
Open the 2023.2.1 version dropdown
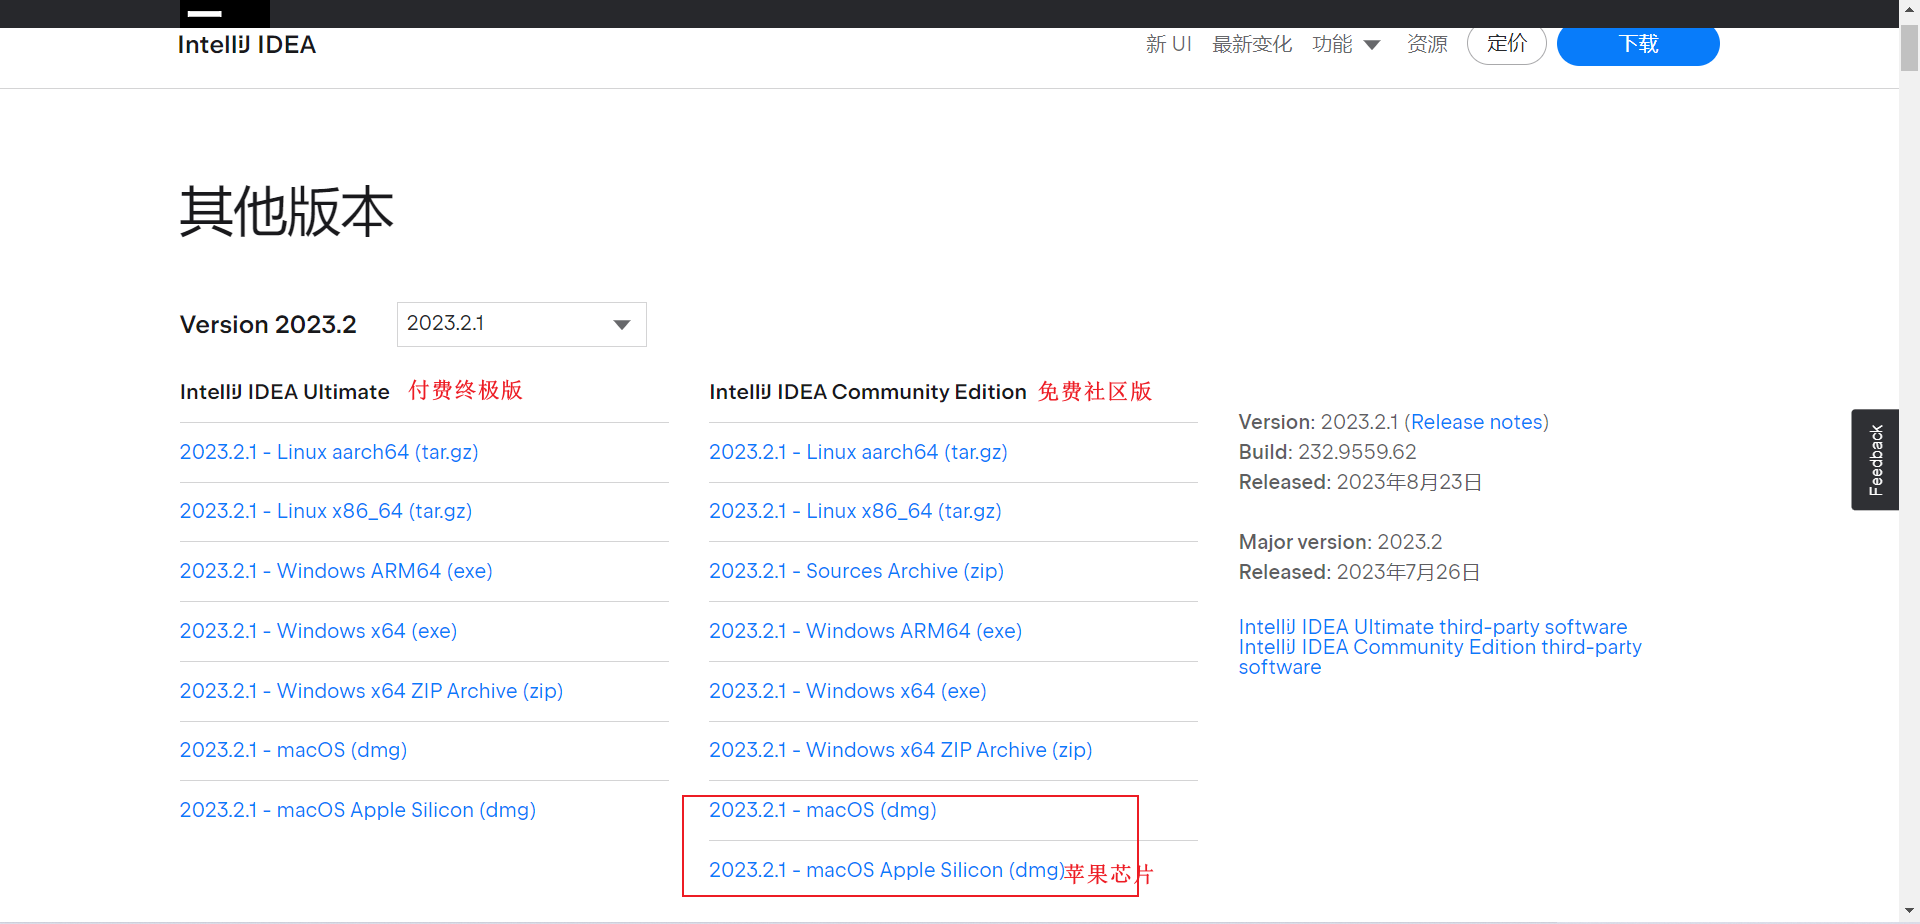tap(522, 324)
